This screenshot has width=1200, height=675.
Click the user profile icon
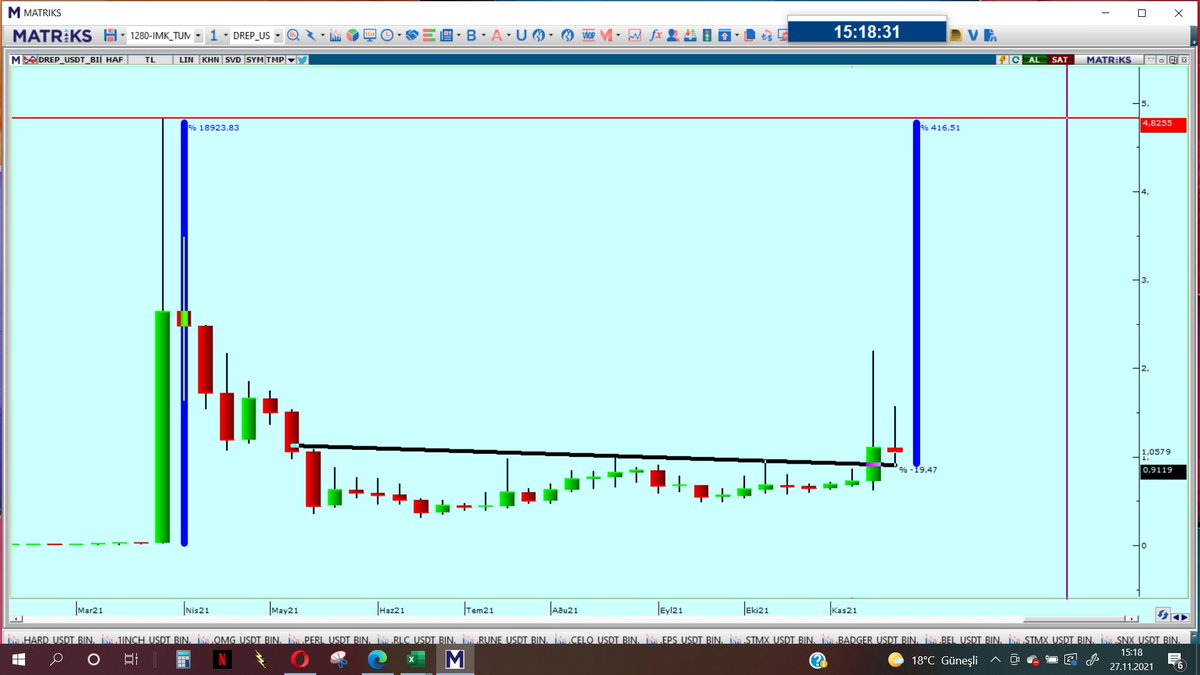click(672, 35)
